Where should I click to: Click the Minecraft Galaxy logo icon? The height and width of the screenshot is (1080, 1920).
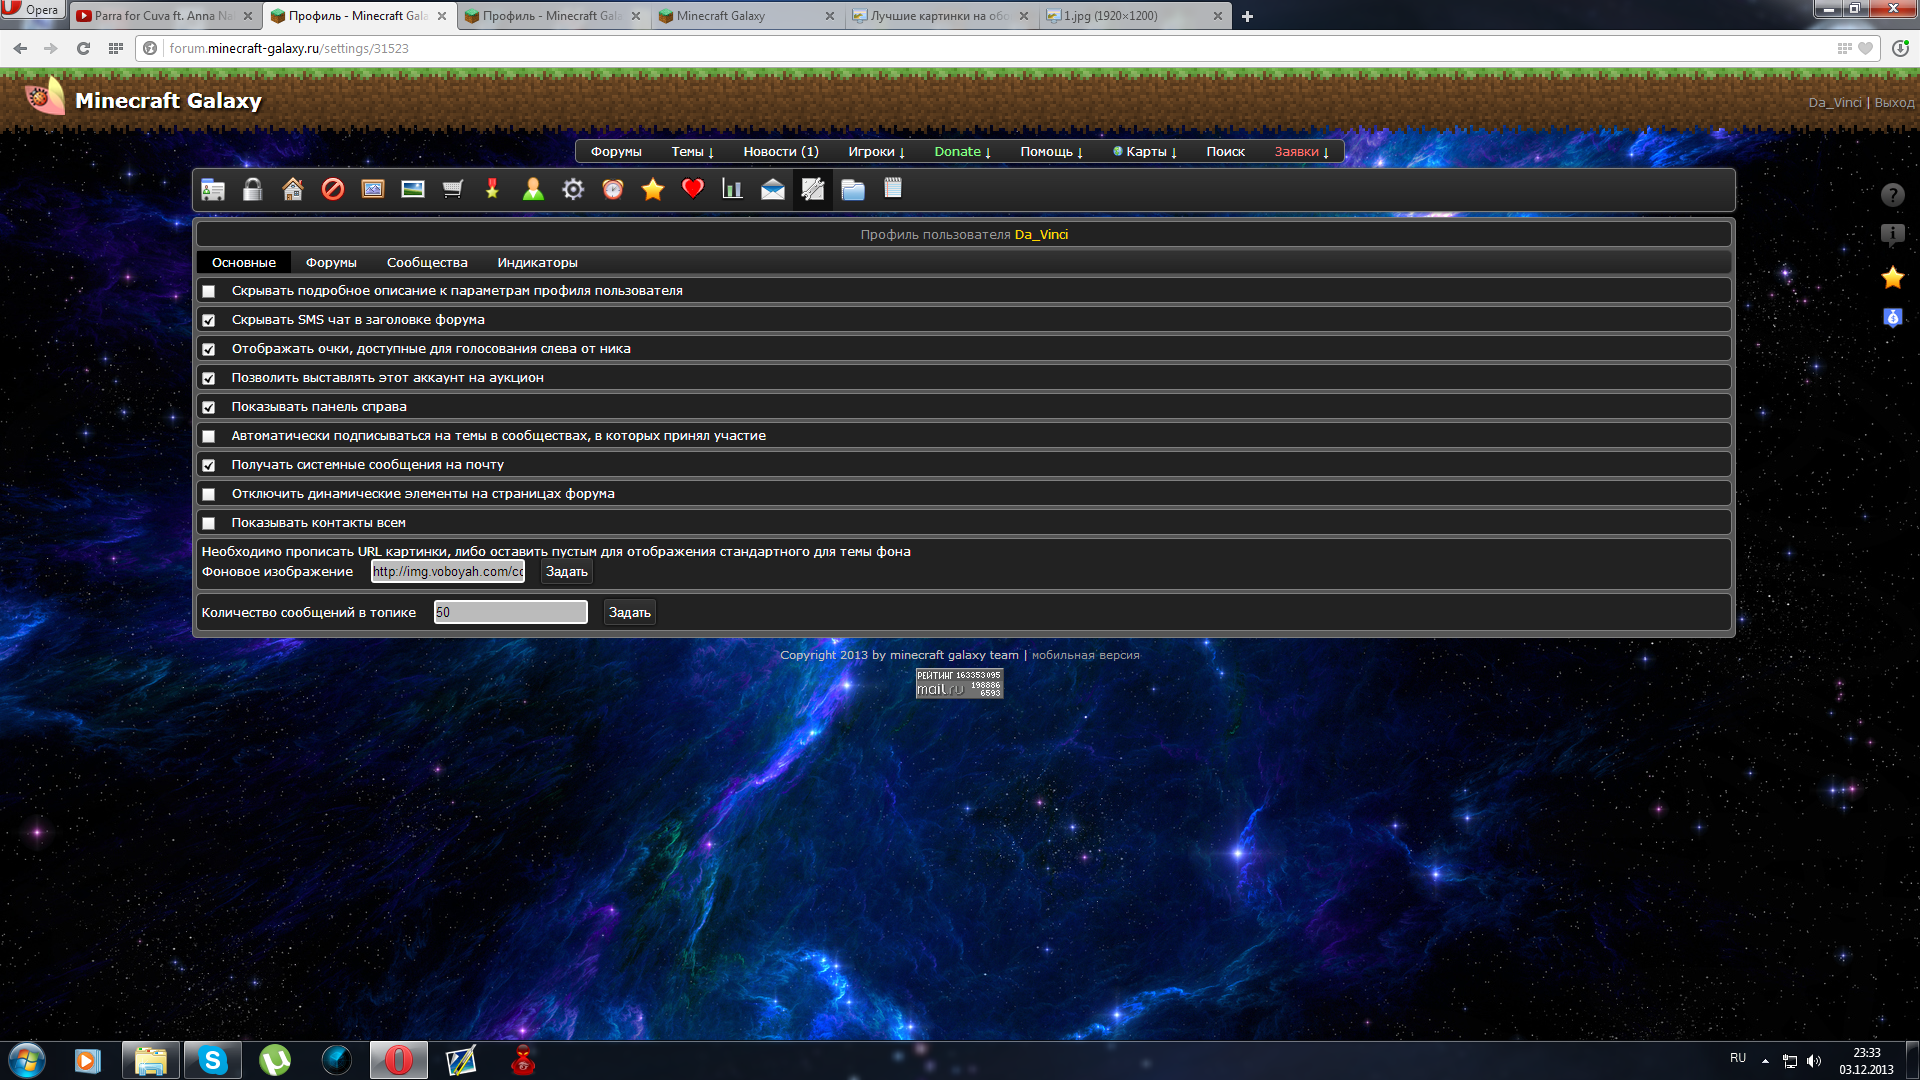(44, 97)
